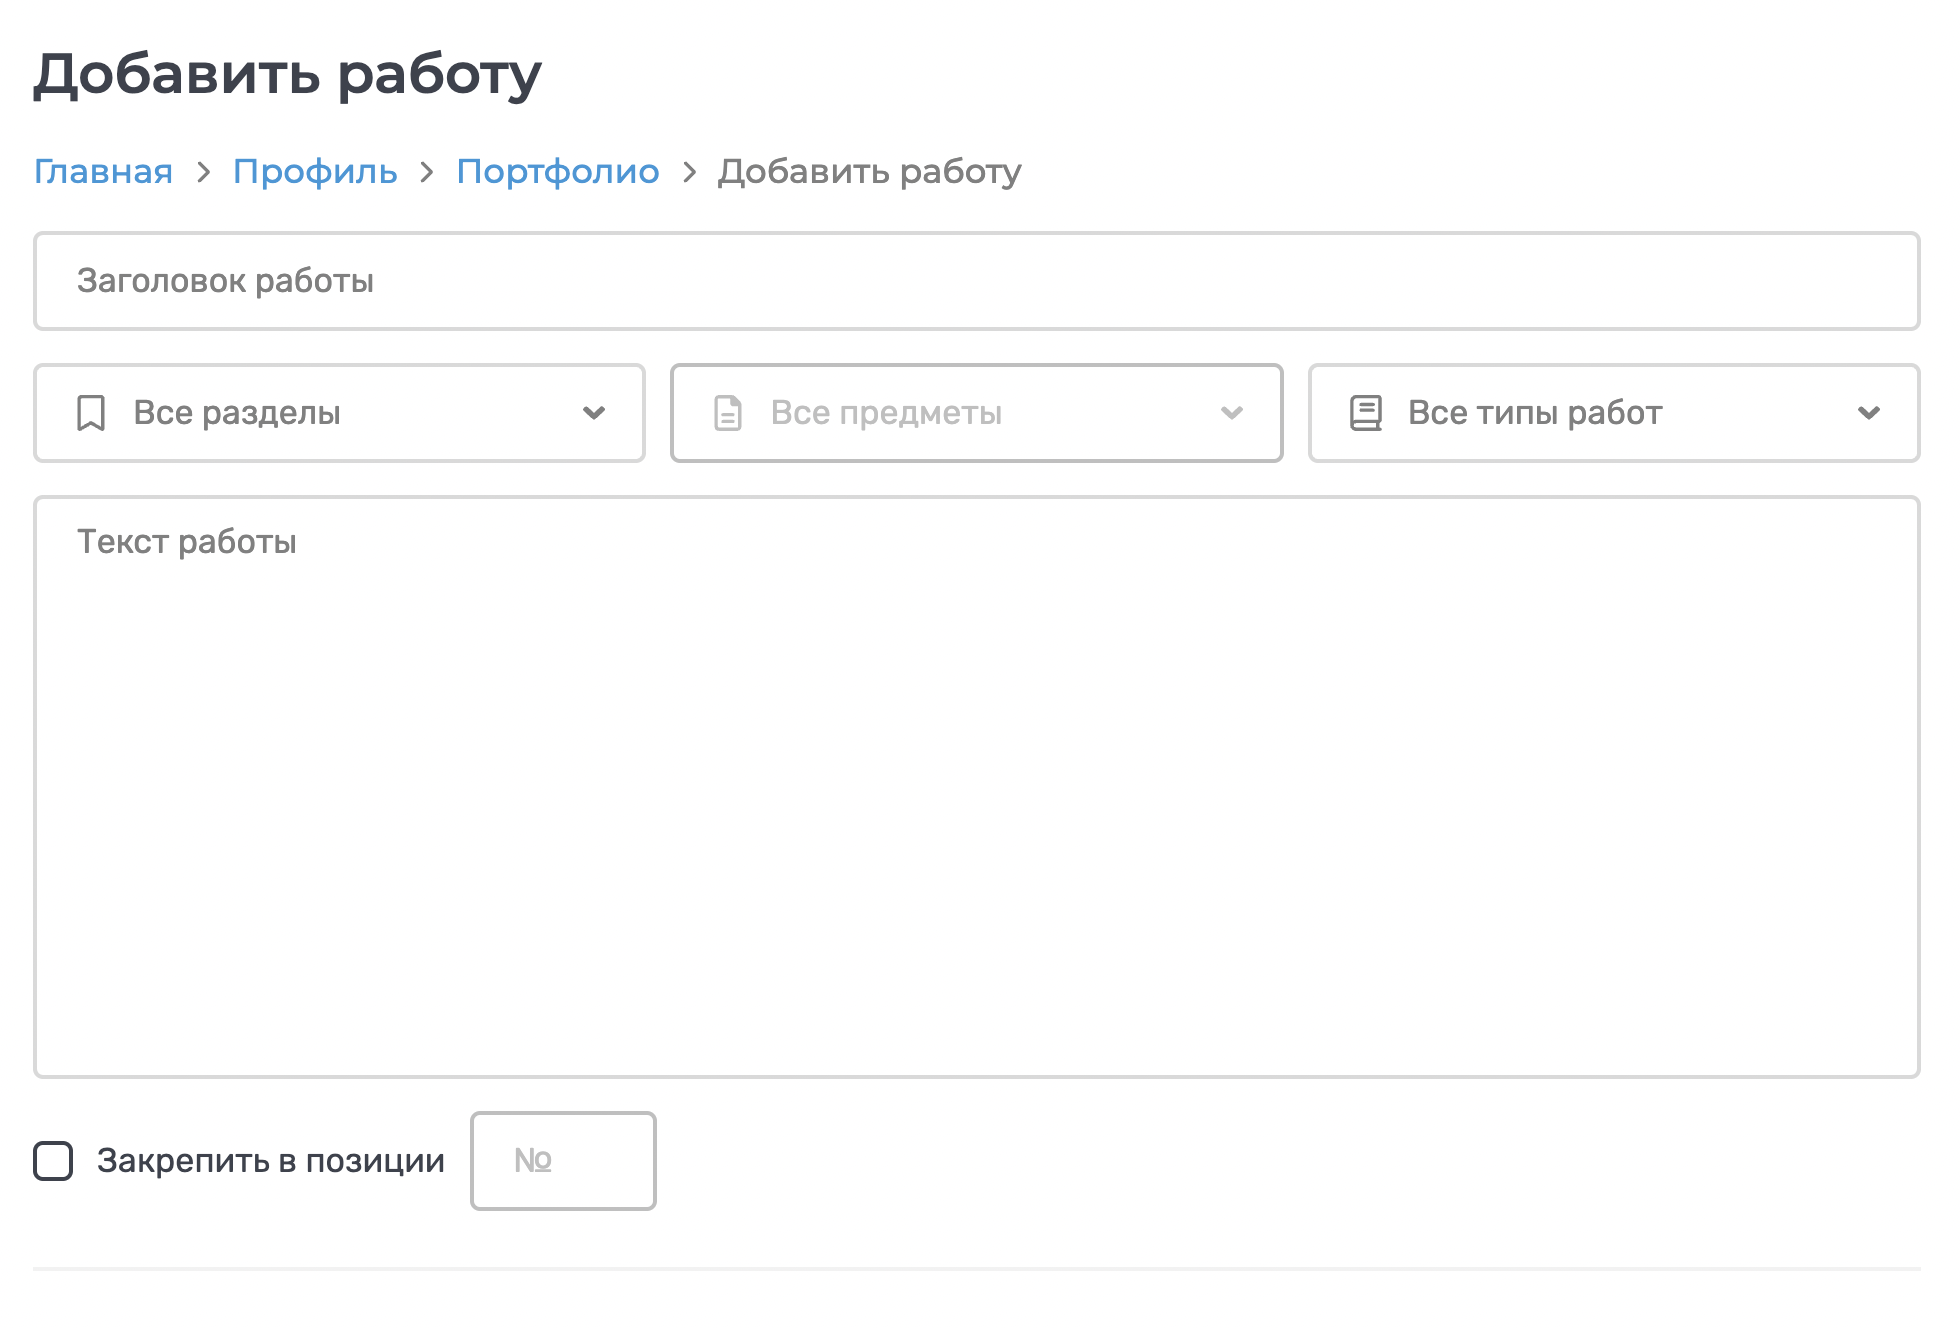This screenshot has height=1328, width=1960.
Task: Click the book icon in Все типы работ
Action: pyautogui.click(x=1366, y=413)
